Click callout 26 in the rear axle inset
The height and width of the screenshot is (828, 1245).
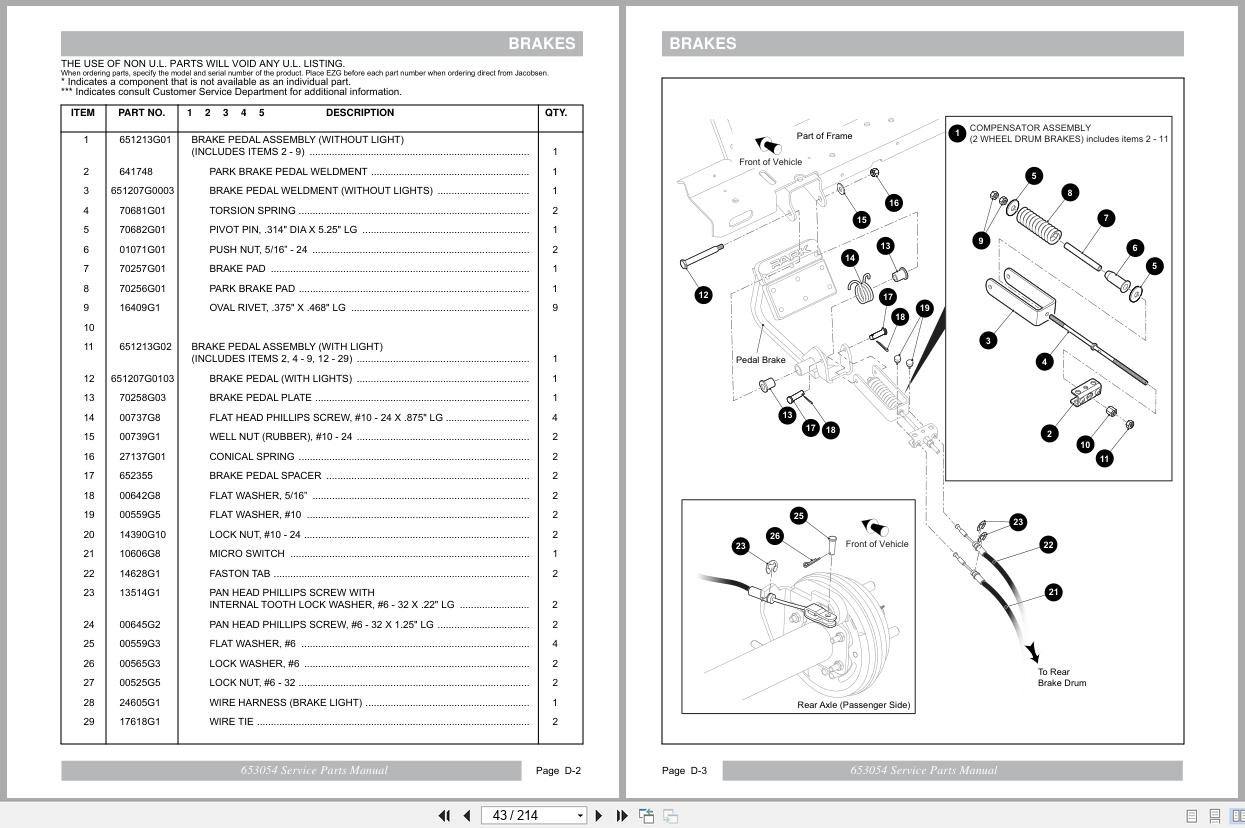[774, 536]
